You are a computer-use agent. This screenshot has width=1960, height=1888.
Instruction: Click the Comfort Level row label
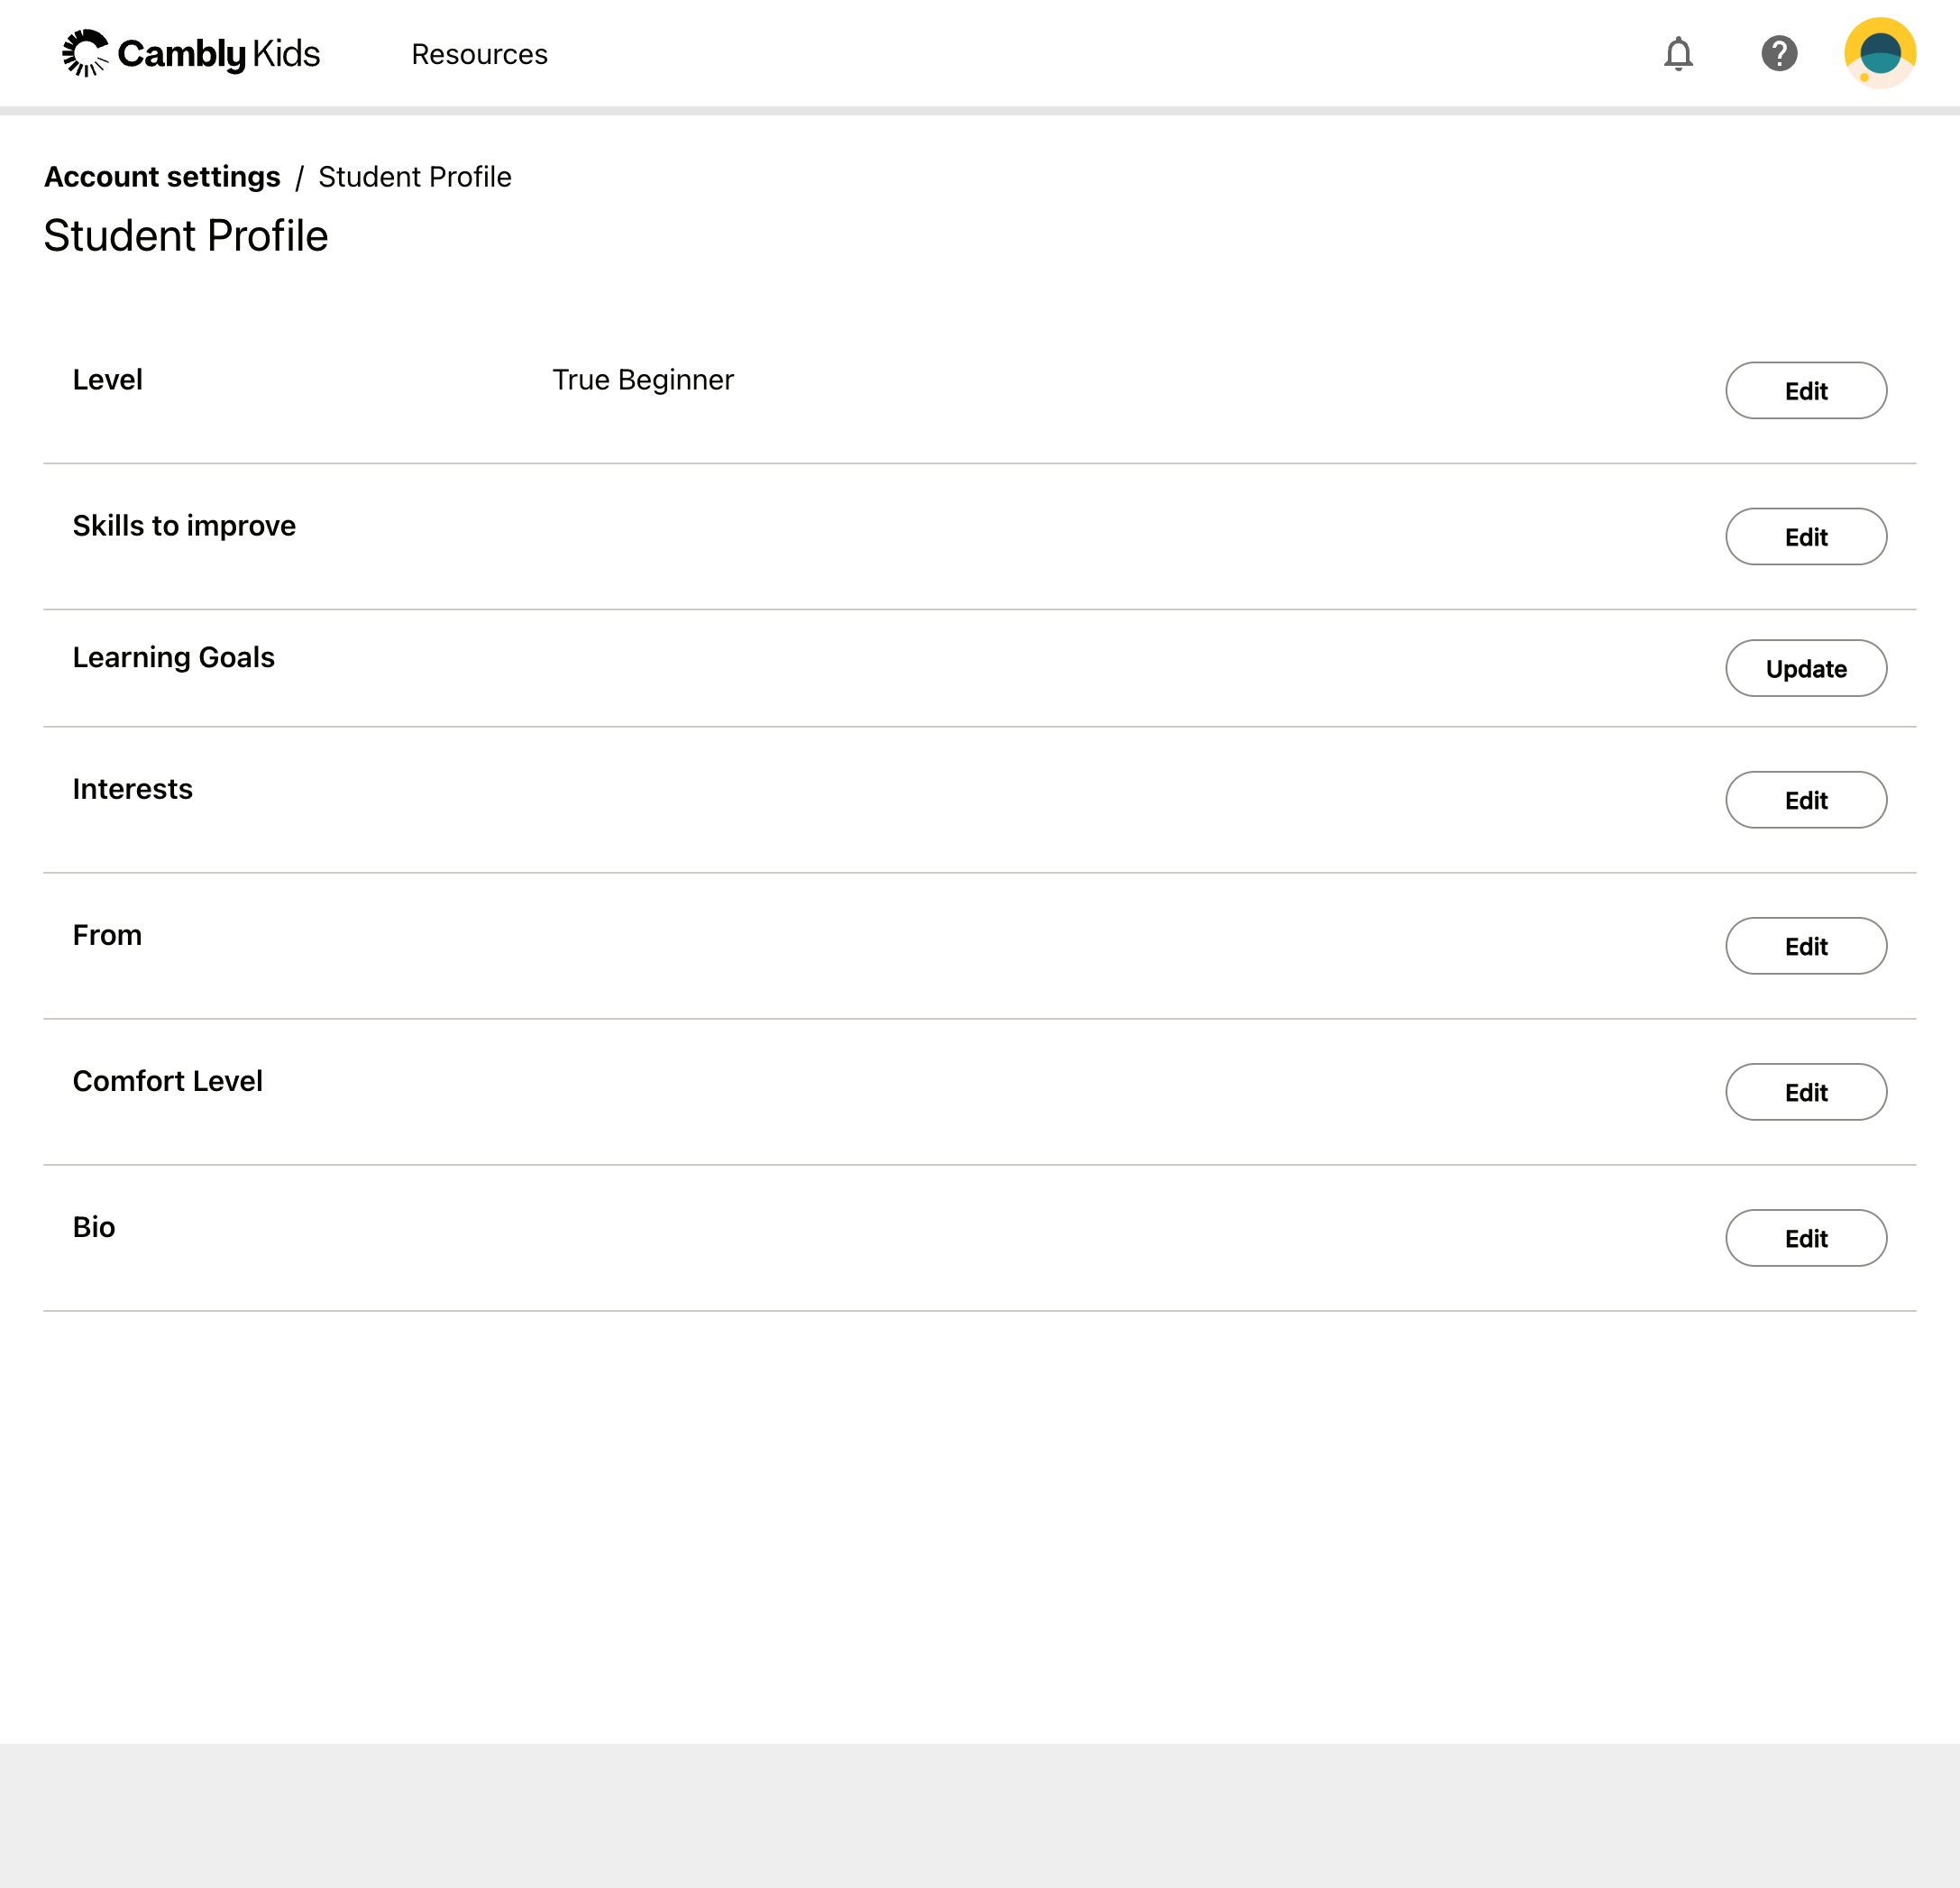[x=167, y=1081]
